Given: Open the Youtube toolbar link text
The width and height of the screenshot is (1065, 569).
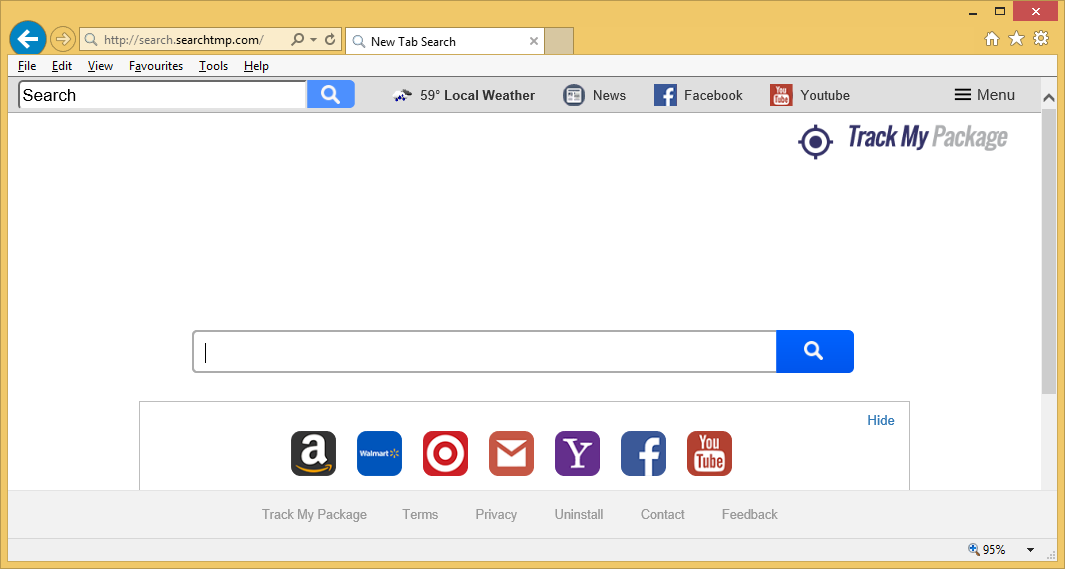Looking at the screenshot, I should tap(825, 96).
